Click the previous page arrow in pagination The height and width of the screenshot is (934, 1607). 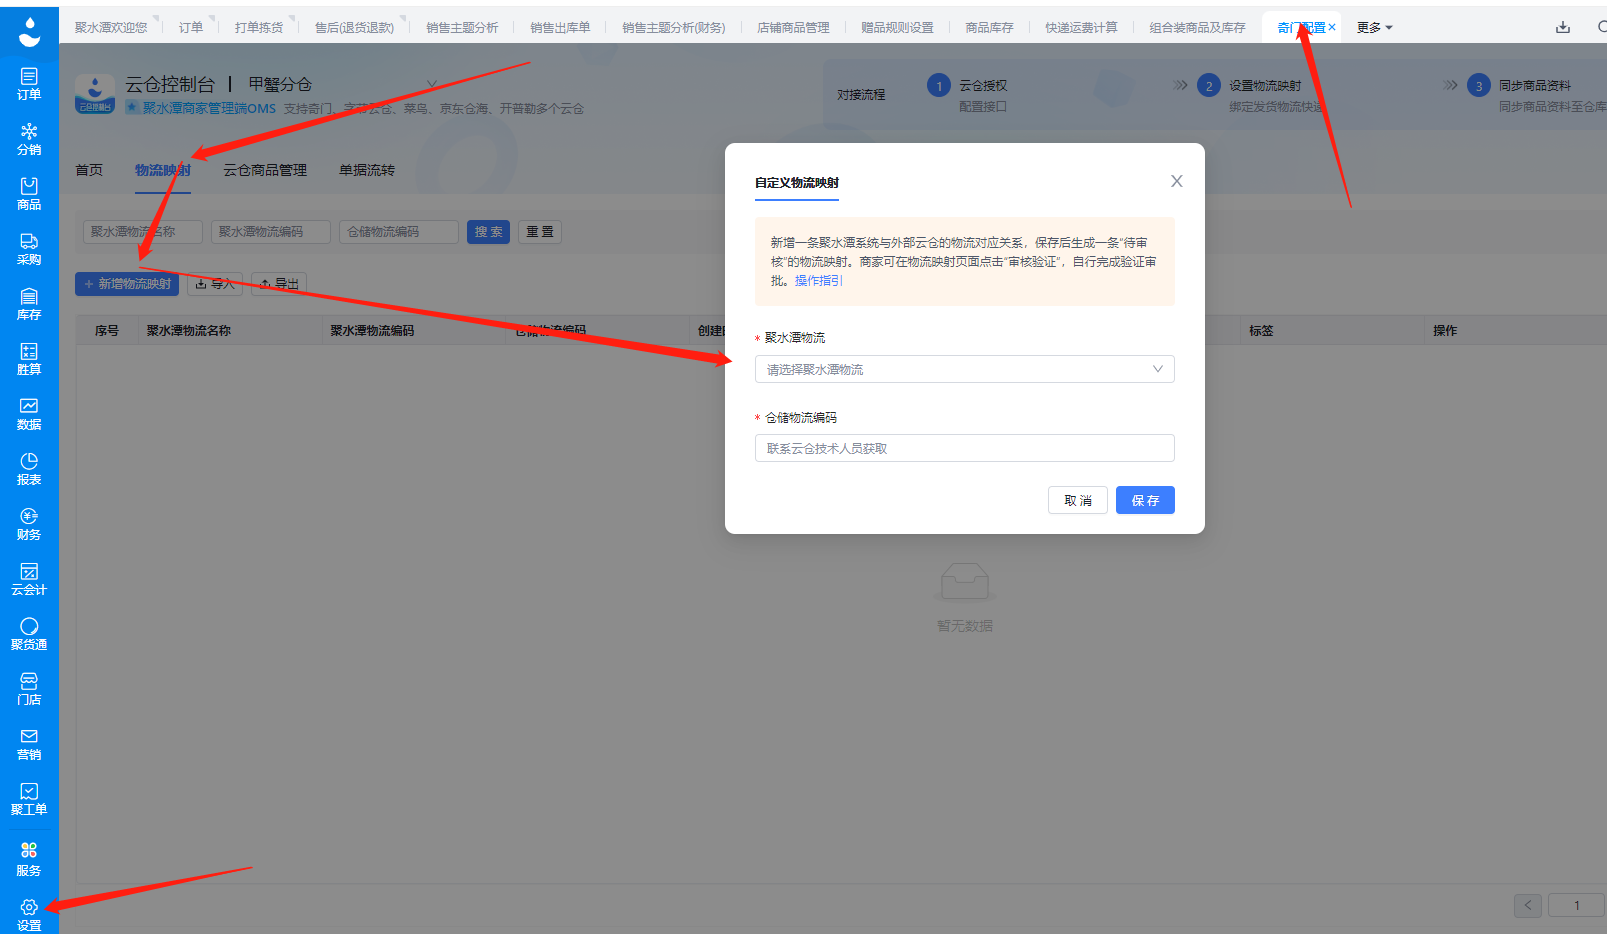point(1528,905)
